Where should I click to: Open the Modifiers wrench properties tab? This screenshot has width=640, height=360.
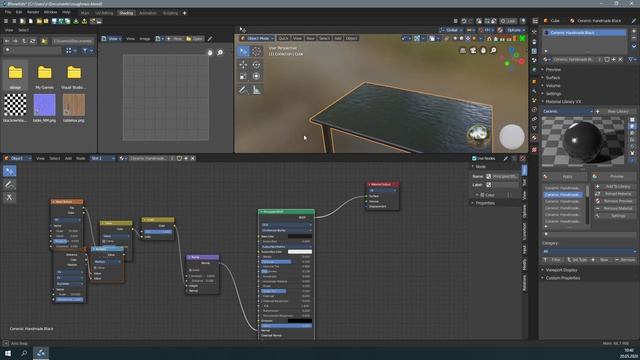point(534,91)
